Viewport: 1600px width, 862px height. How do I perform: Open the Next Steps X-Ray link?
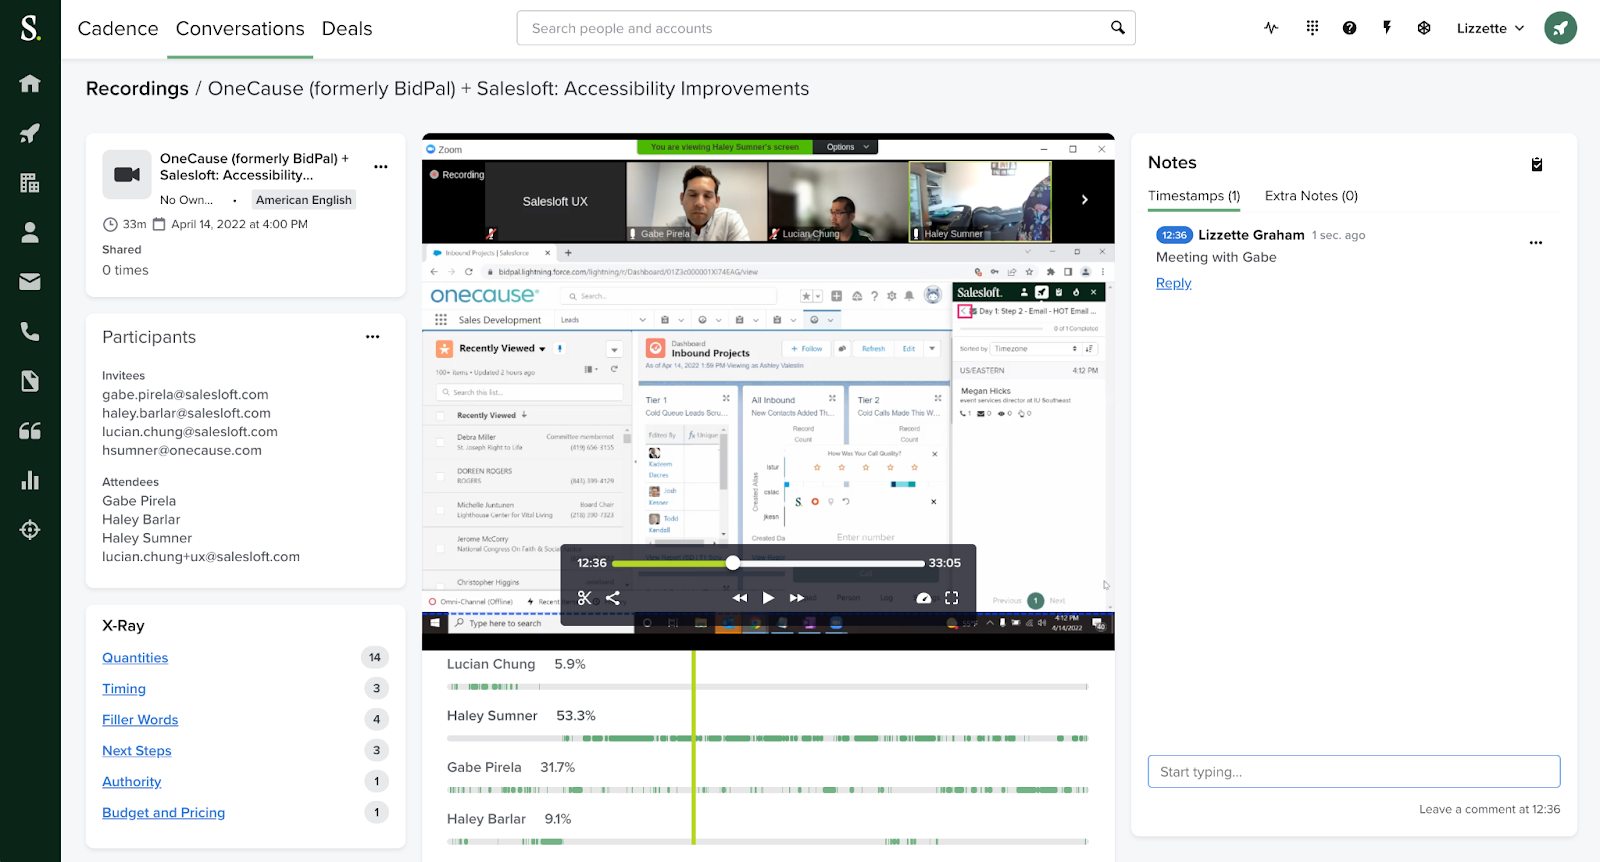(x=137, y=751)
